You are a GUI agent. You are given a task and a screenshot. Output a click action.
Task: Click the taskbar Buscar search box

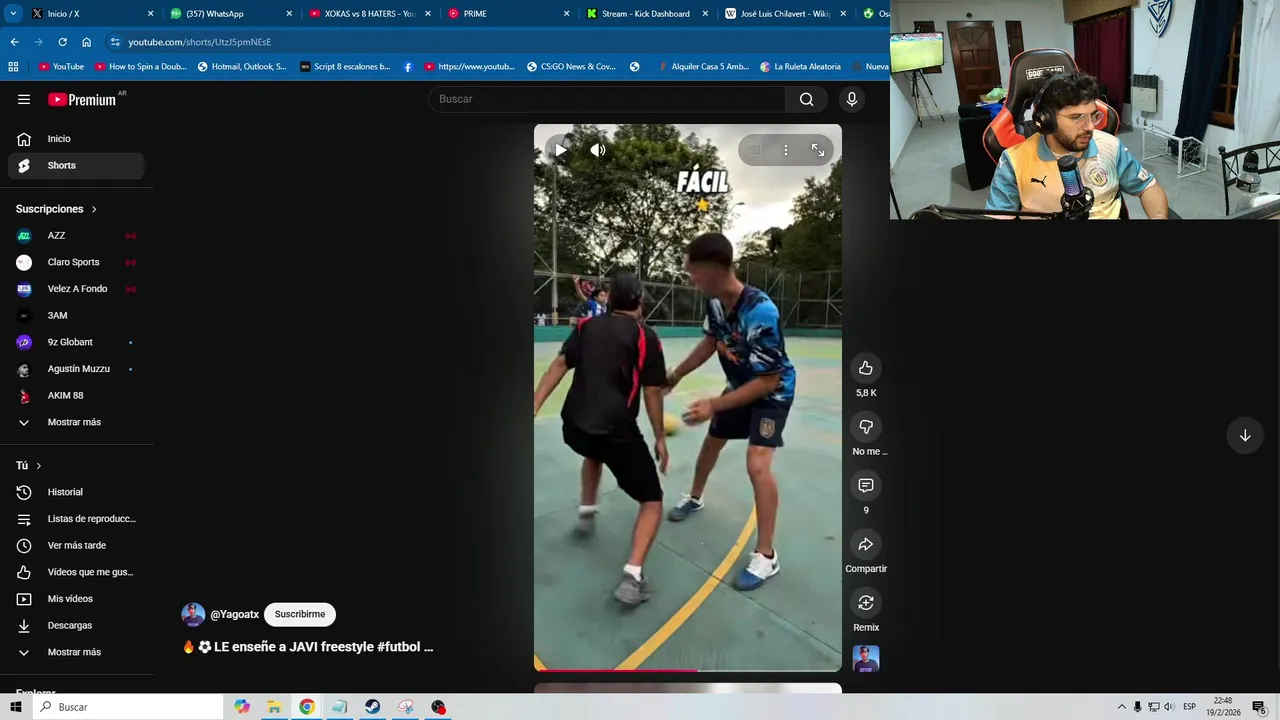tap(128, 707)
